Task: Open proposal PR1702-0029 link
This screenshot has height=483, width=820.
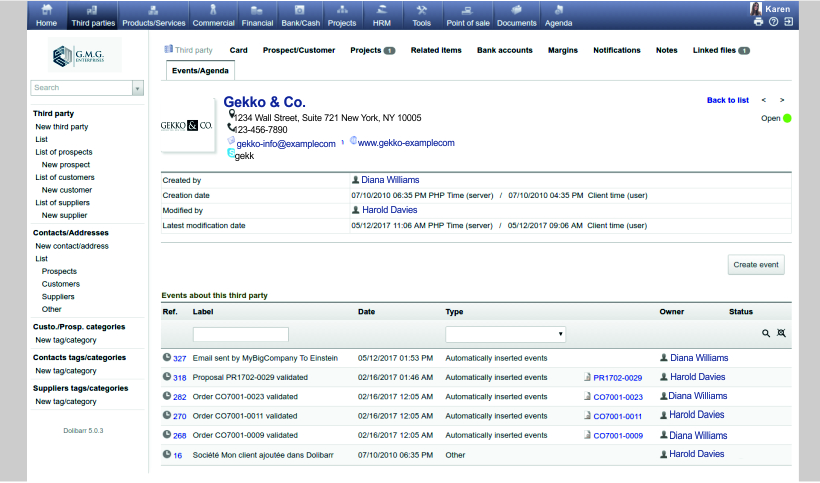Action: point(617,378)
